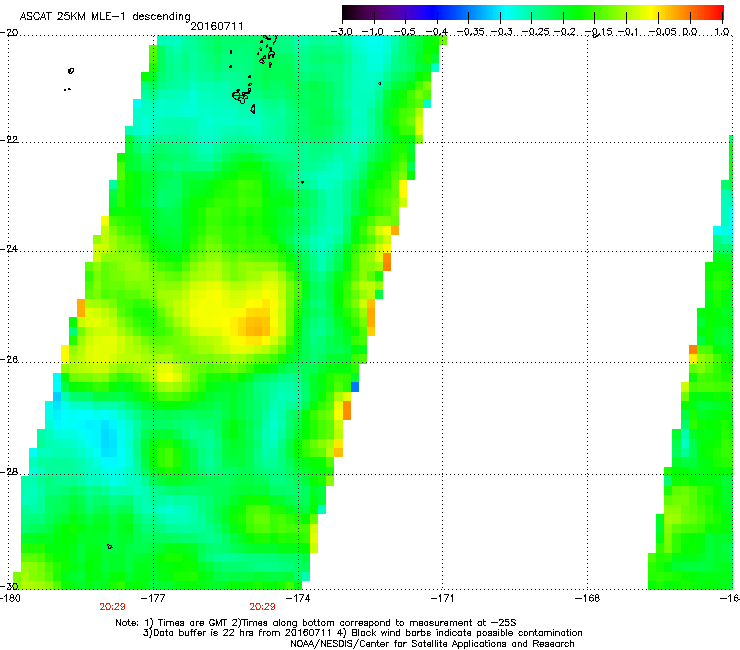
Task: Click the "NOAA/NESDIS/Center for Satellite Applications and Research" credit
Action: click(x=432, y=644)
